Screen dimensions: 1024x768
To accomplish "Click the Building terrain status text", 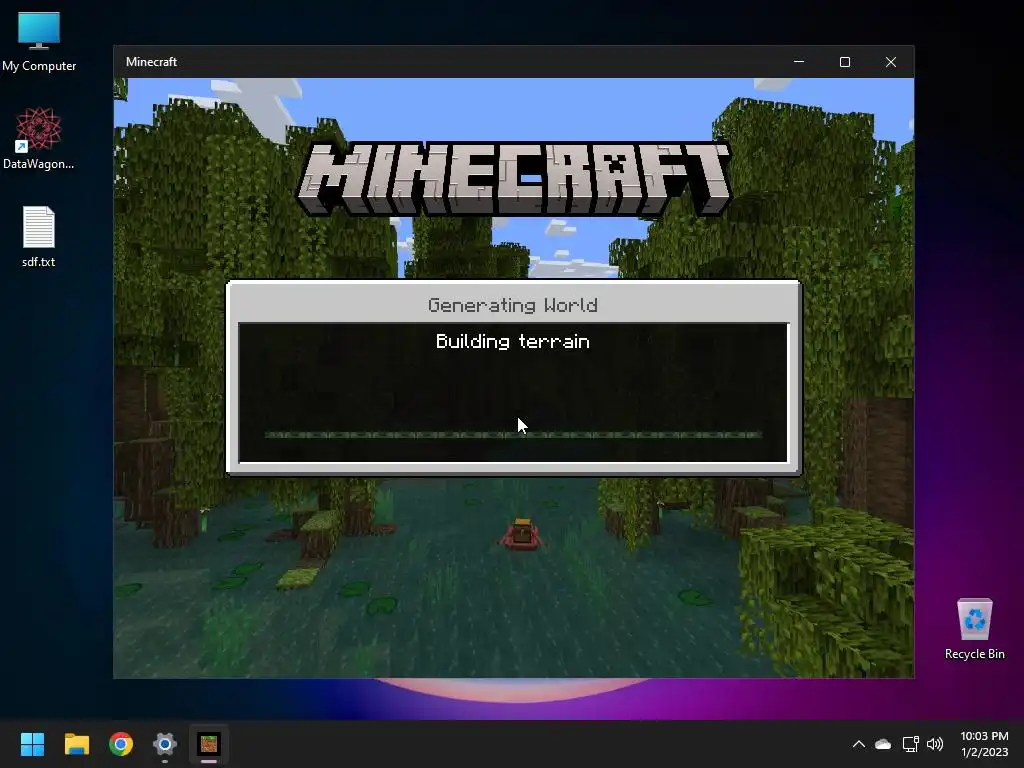I will pyautogui.click(x=513, y=342).
